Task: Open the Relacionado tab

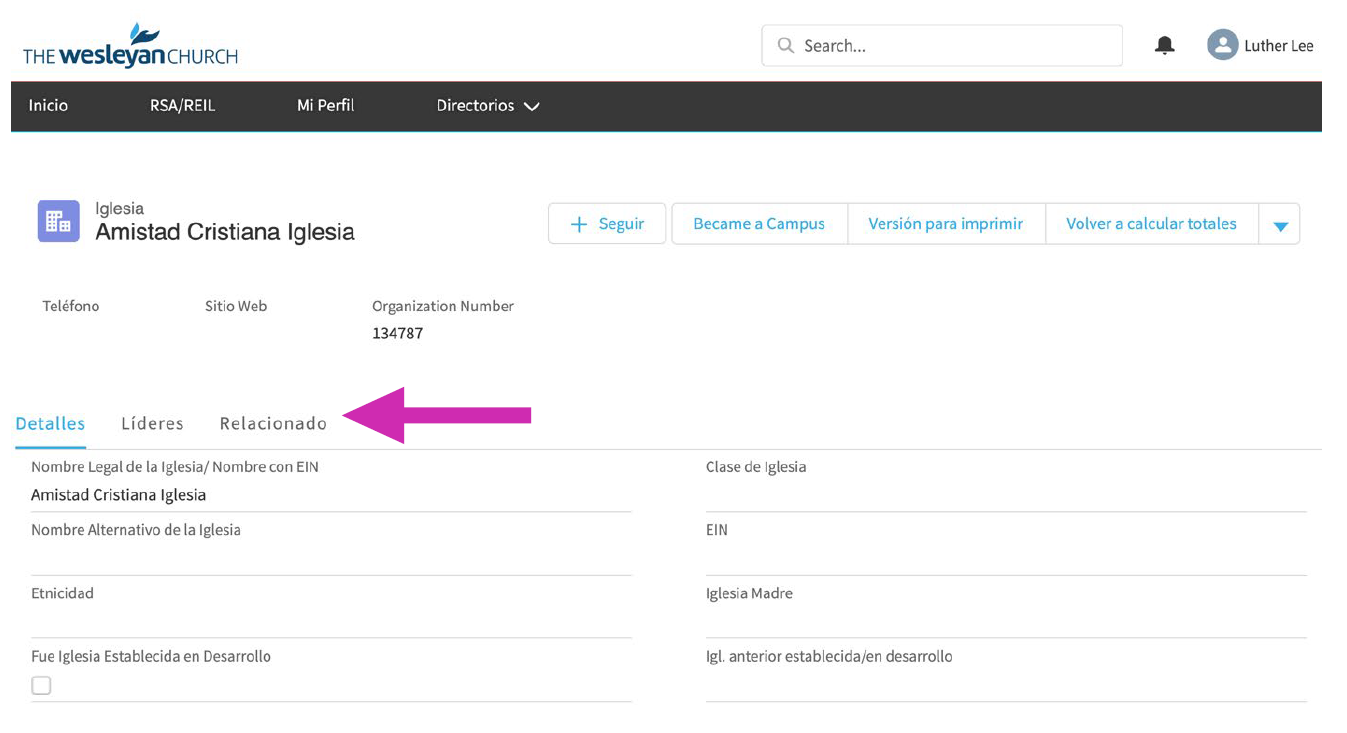Action: point(273,424)
